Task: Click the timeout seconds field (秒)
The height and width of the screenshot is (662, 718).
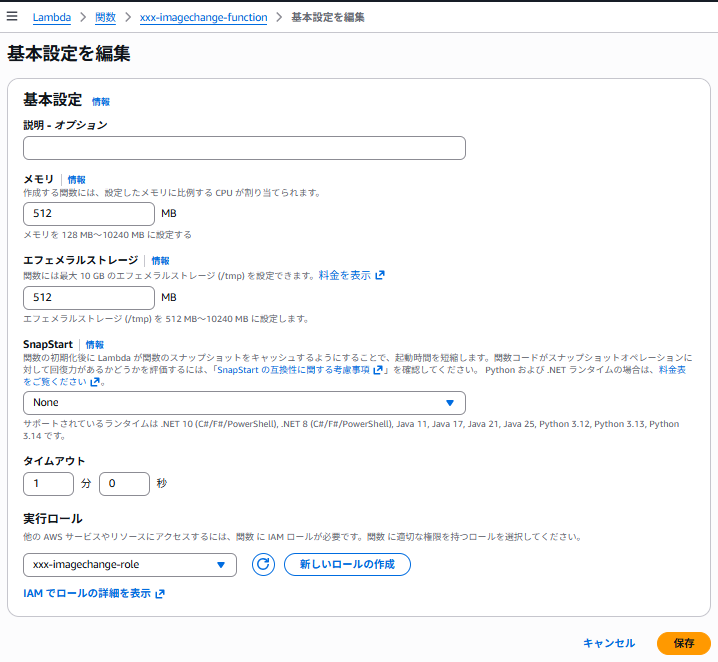Action: click(124, 484)
